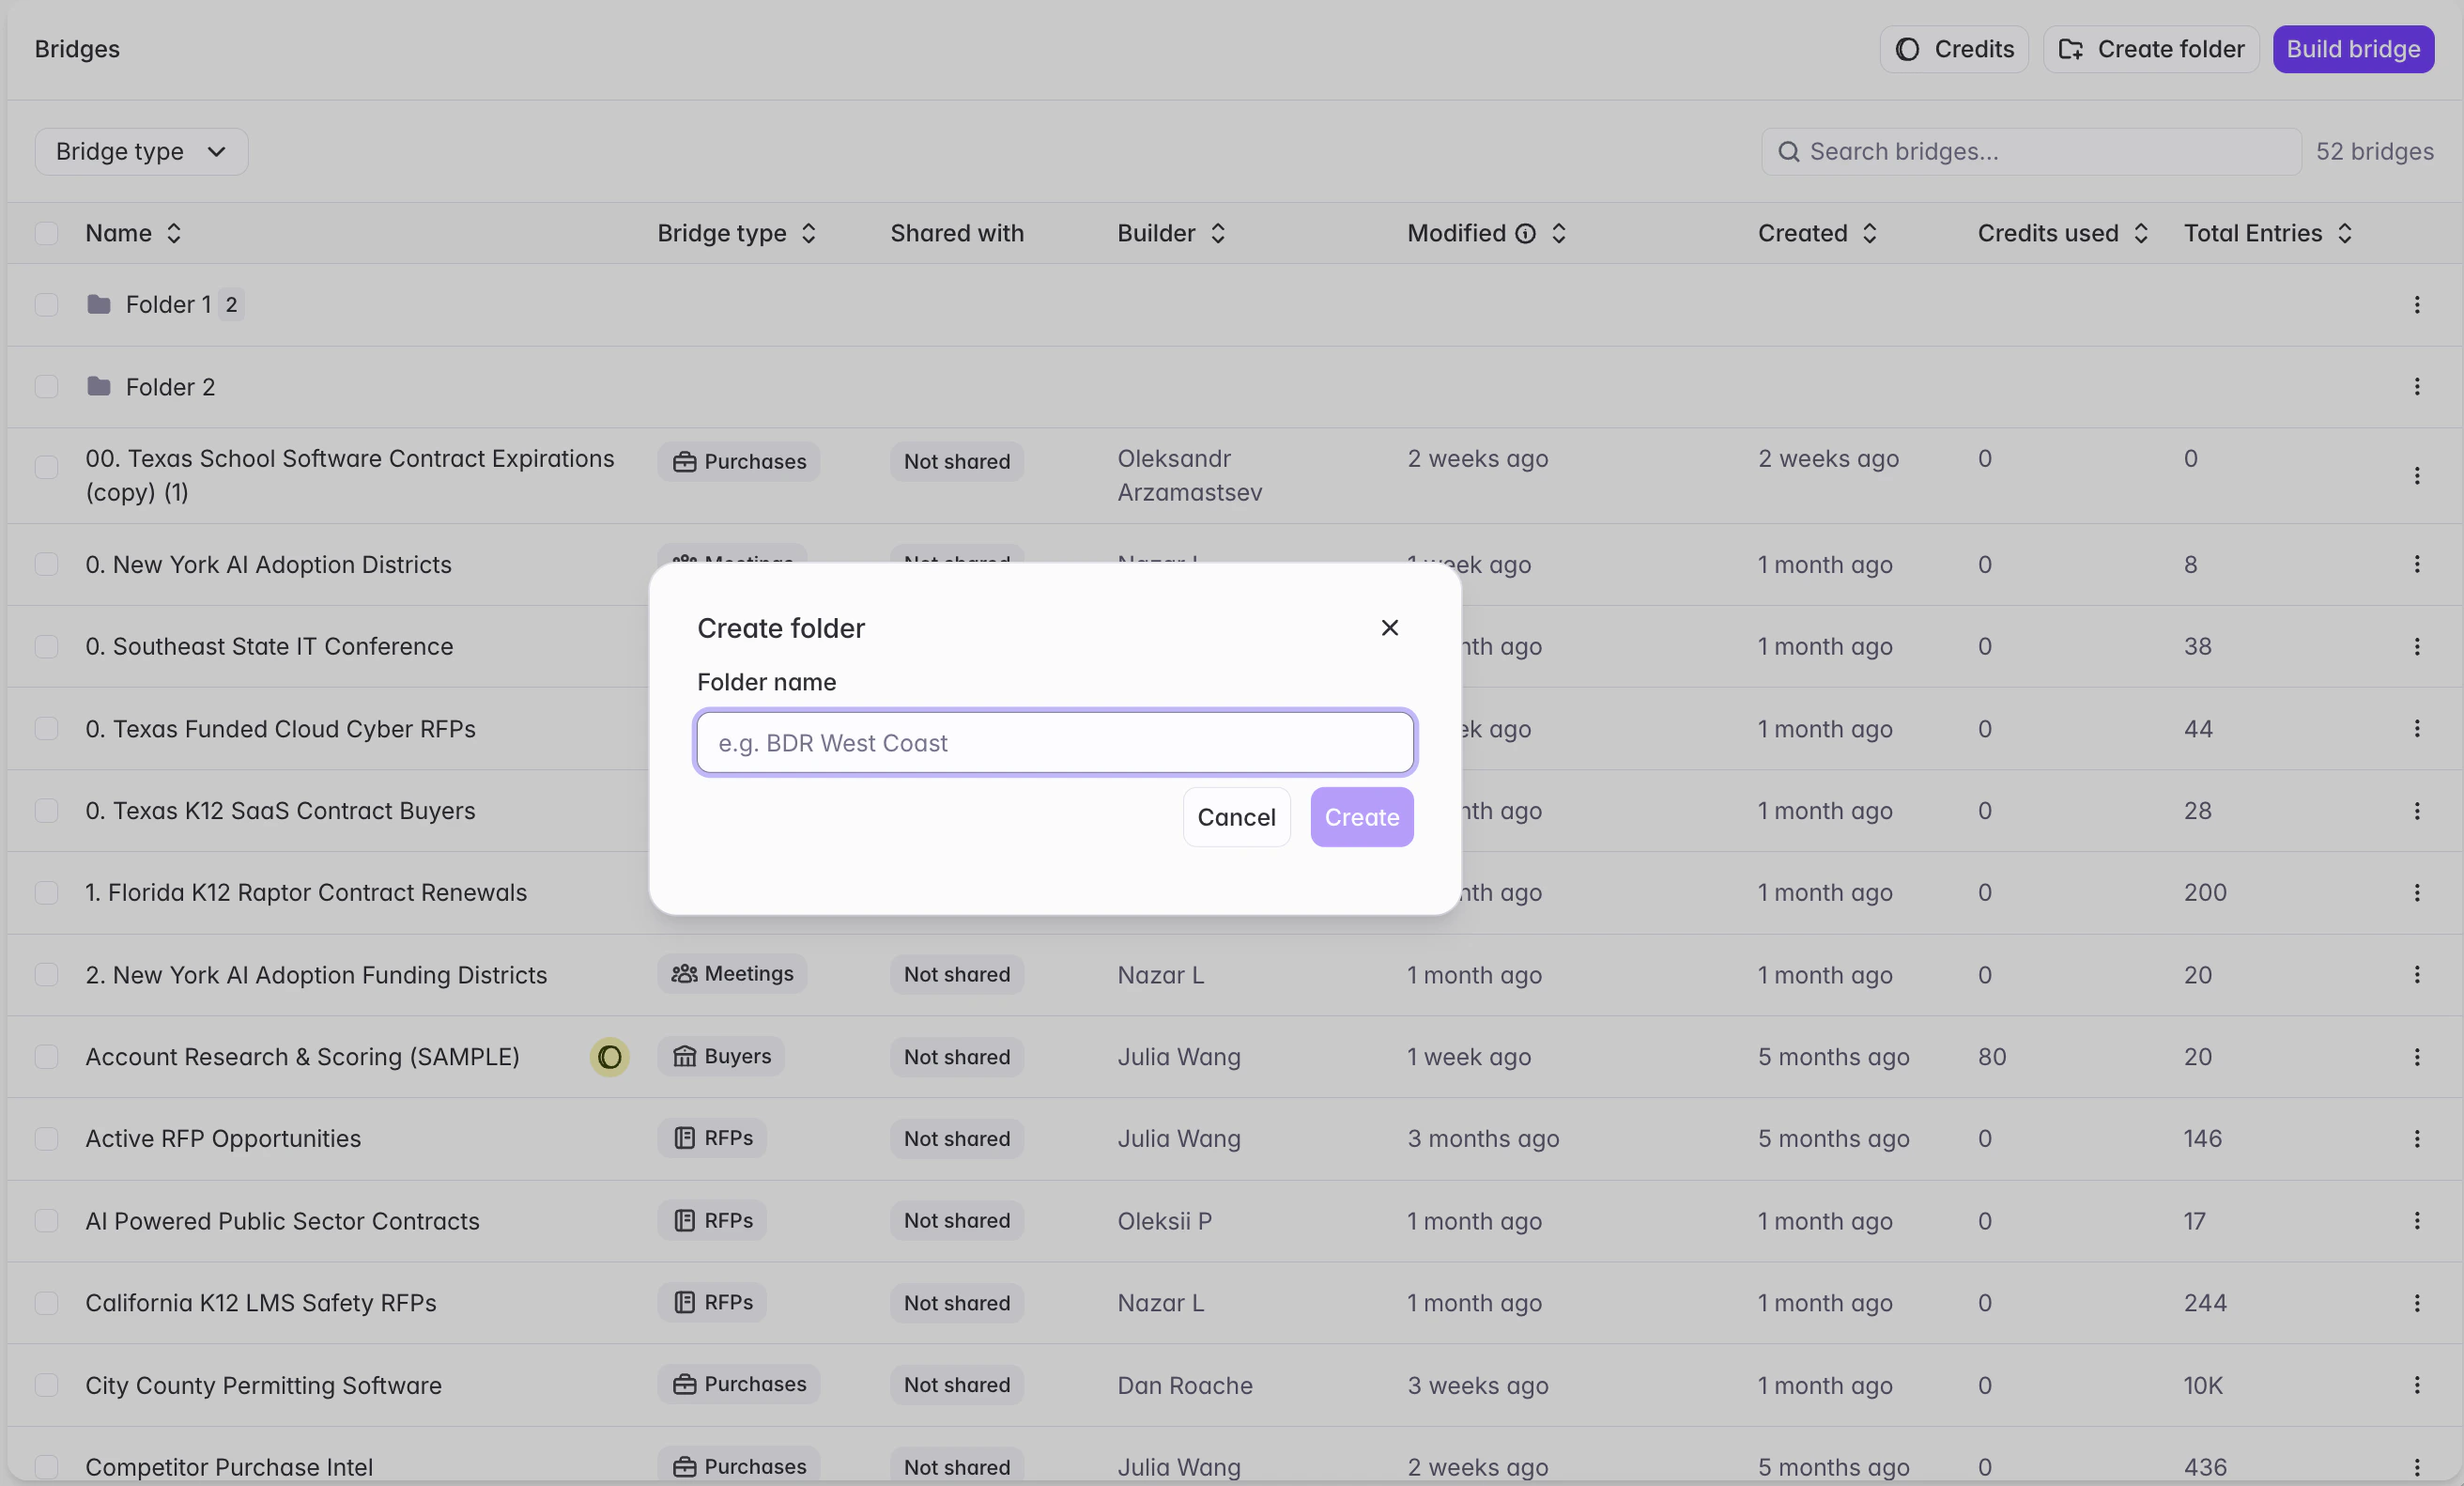Viewport: 2464px width, 1486px height.
Task: Open row menu for City County Permitting Software
Action: pos(2416,1384)
